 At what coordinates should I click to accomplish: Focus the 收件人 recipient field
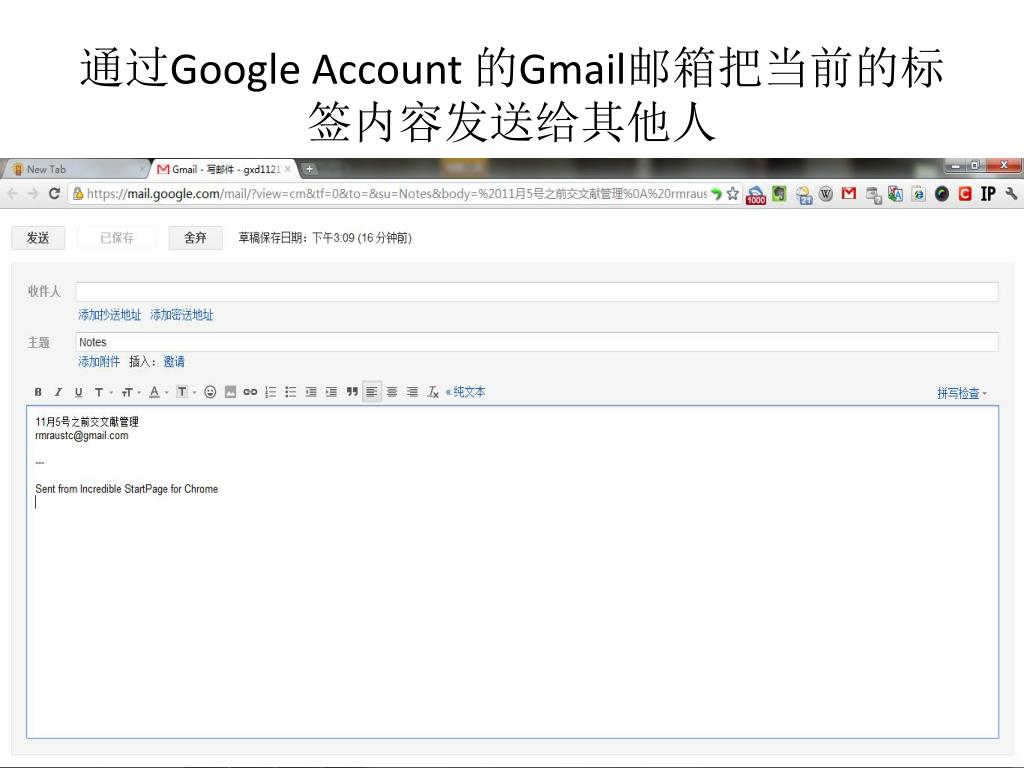(x=537, y=291)
